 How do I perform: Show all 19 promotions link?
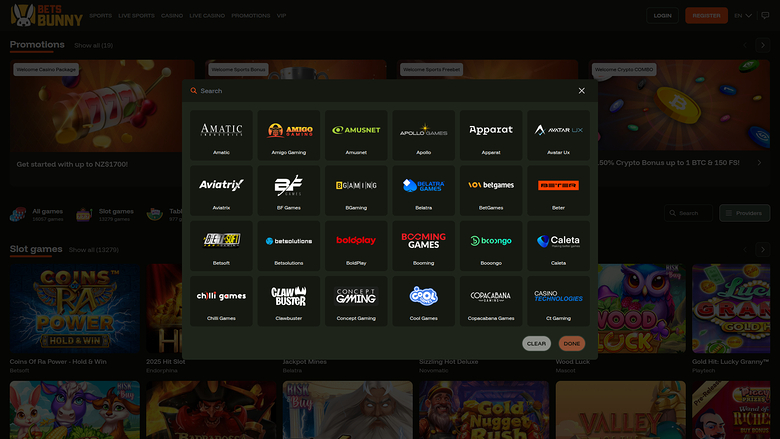pyautogui.click(x=94, y=45)
